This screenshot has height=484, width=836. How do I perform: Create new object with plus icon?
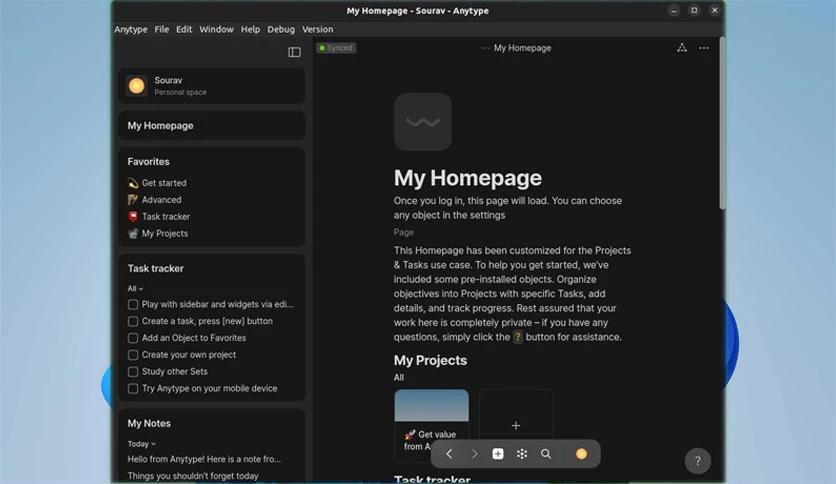click(x=498, y=454)
